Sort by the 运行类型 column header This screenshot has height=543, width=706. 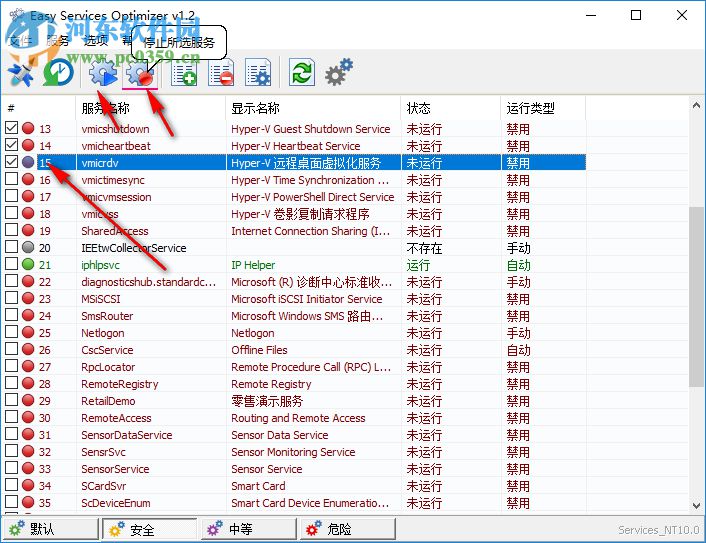tap(543, 108)
